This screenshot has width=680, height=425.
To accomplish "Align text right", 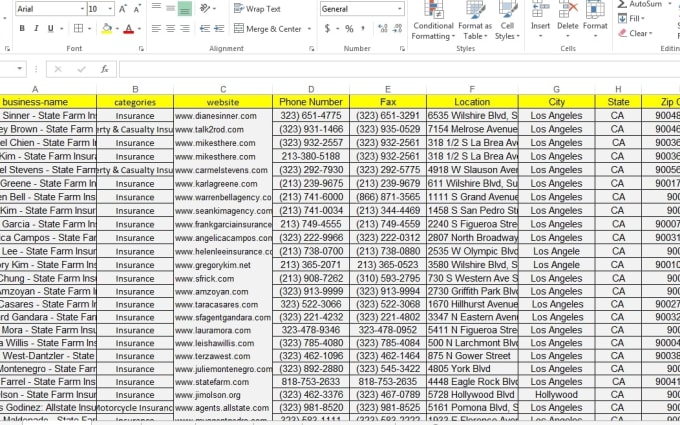I will coord(185,29).
